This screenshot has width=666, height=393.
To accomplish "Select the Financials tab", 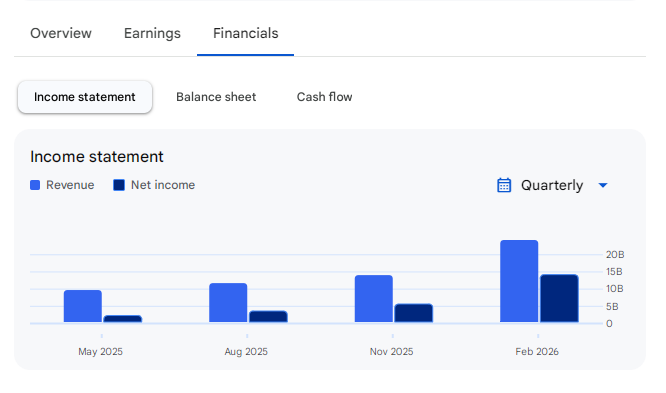I will pos(246,33).
